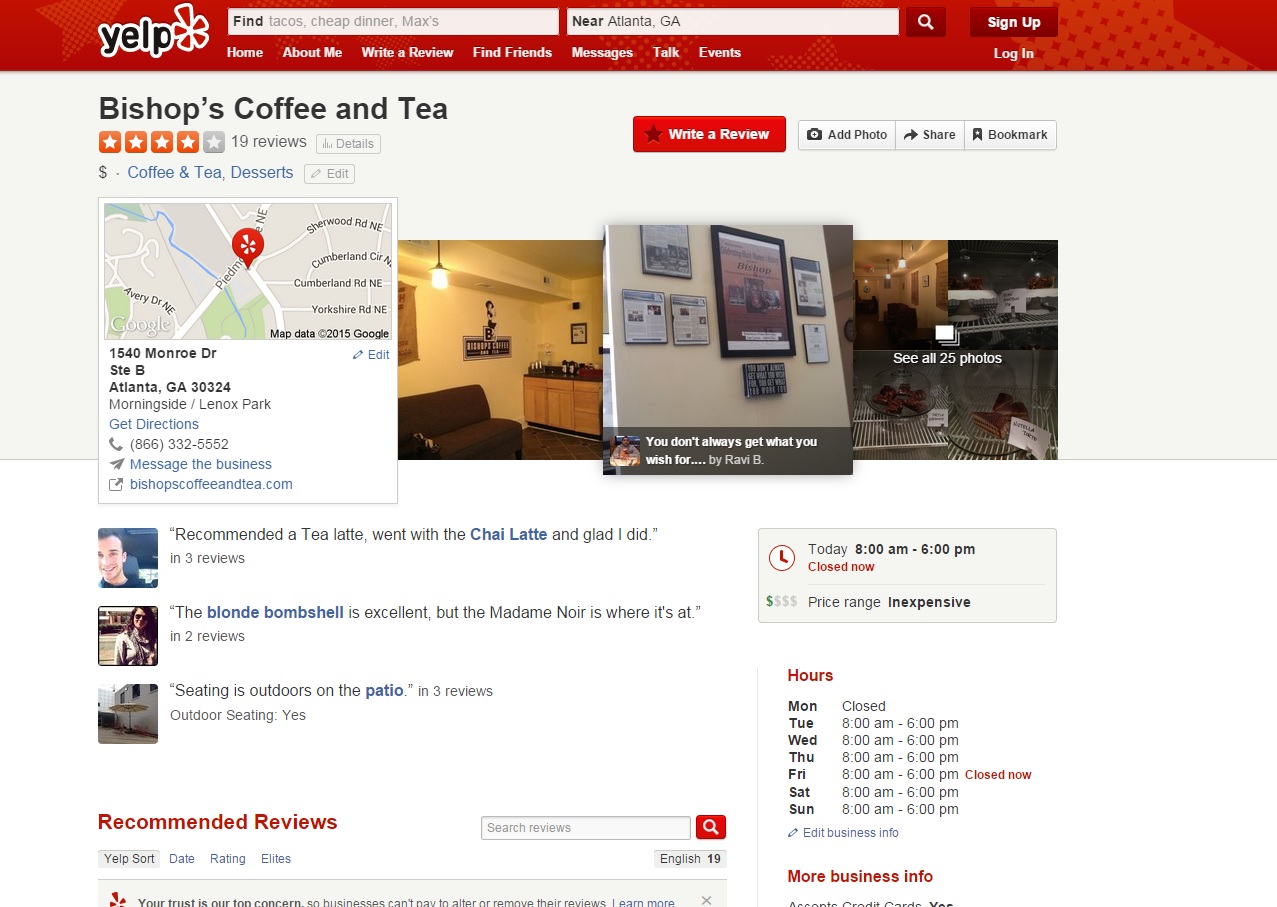
Task: Click the Share arrow button
Action: [929, 135]
